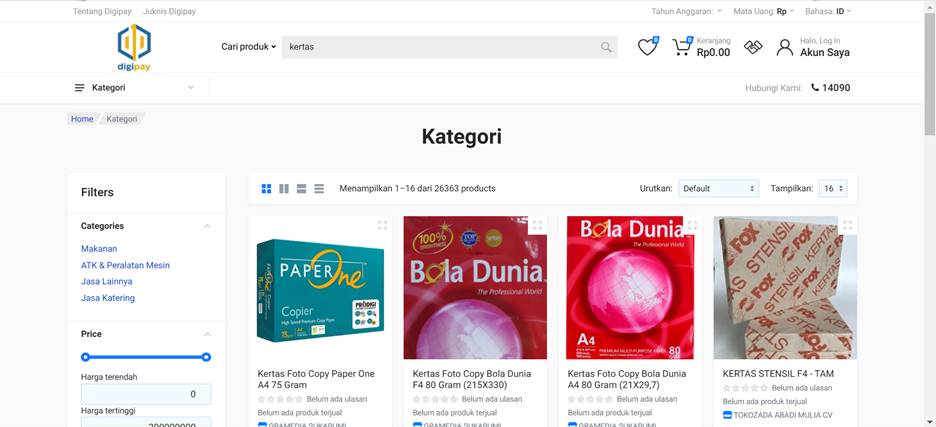Open Kertas Foto Copy Bola Dunia F4 80 Gram title
The width and height of the screenshot is (936, 427).
[x=472, y=379]
